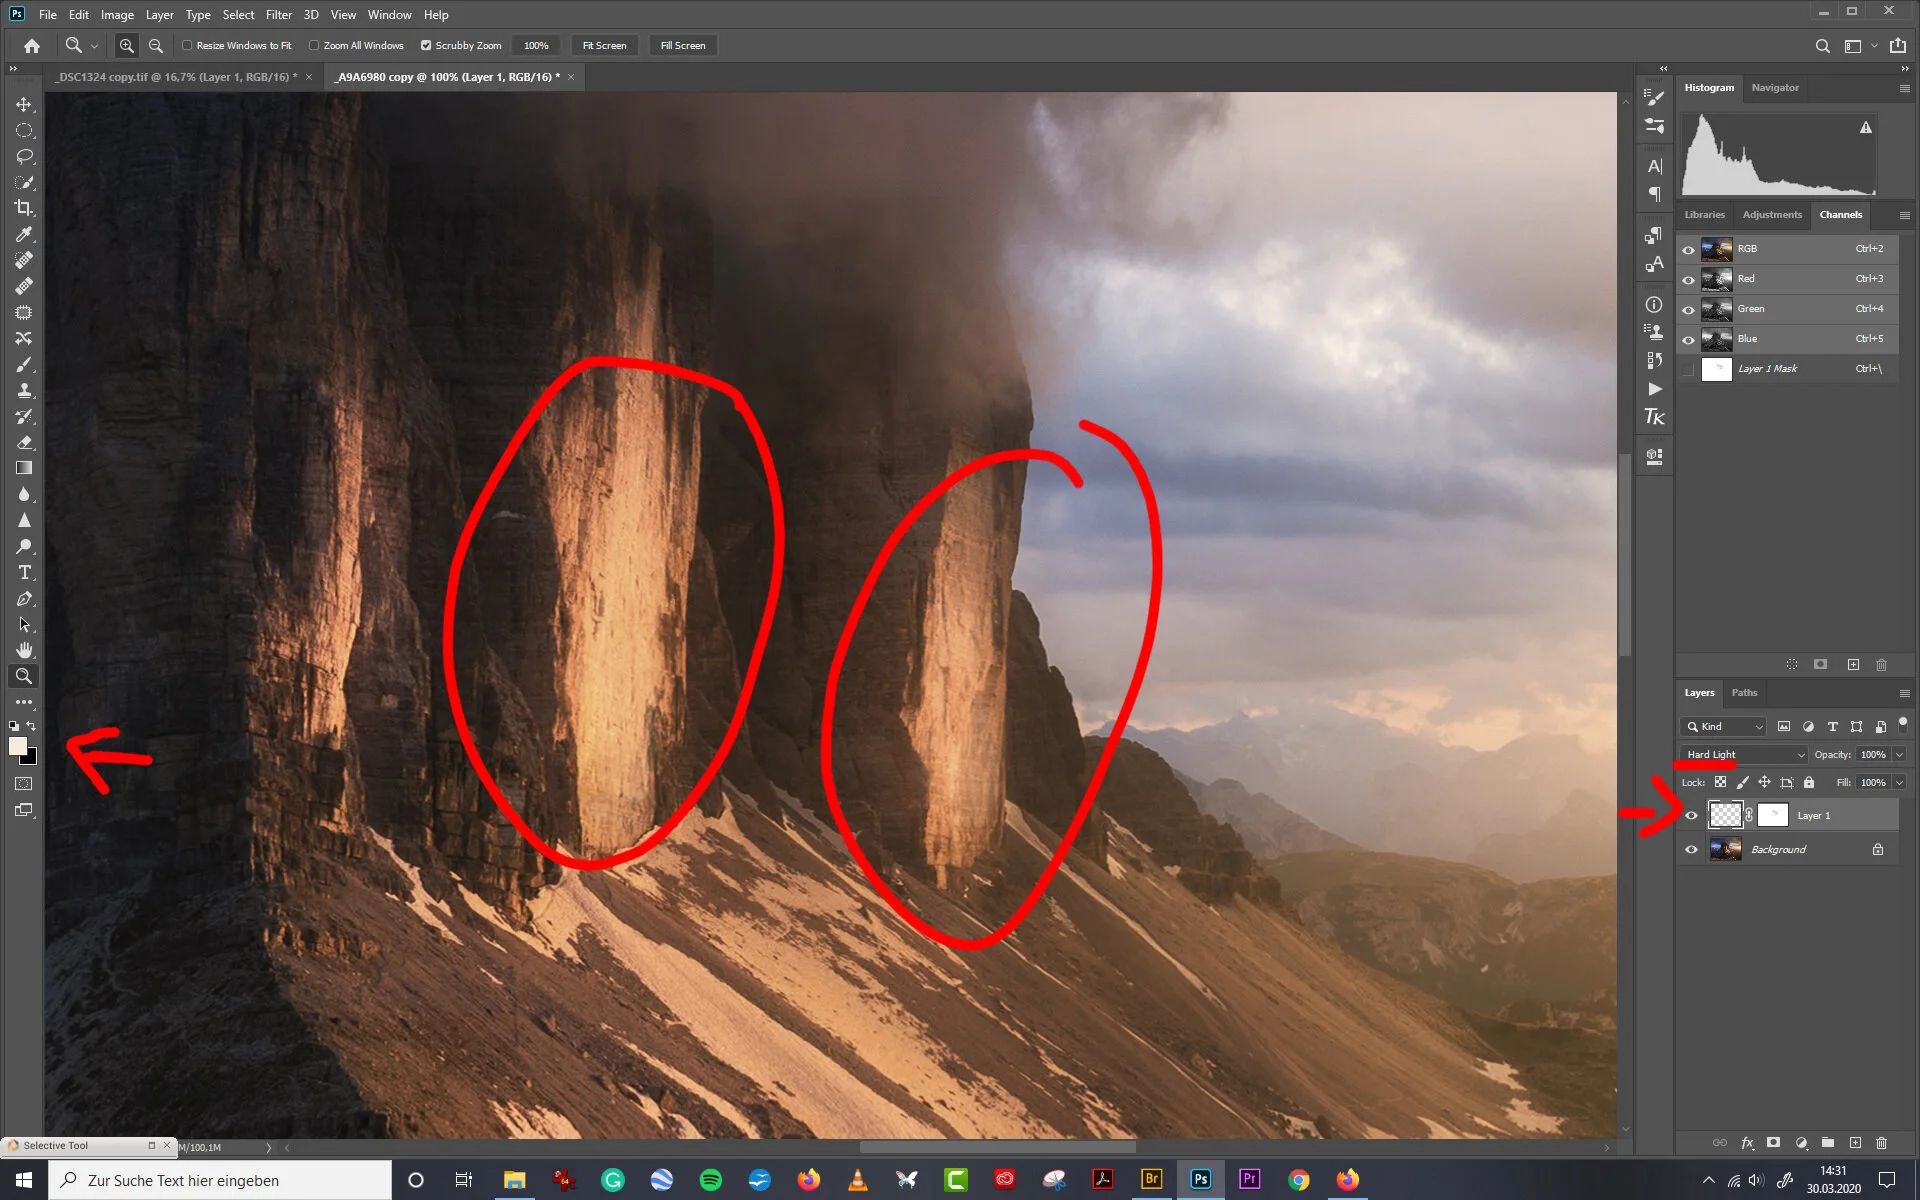1920x1200 pixels.
Task: Click the foreground color swatch
Action: 18,746
